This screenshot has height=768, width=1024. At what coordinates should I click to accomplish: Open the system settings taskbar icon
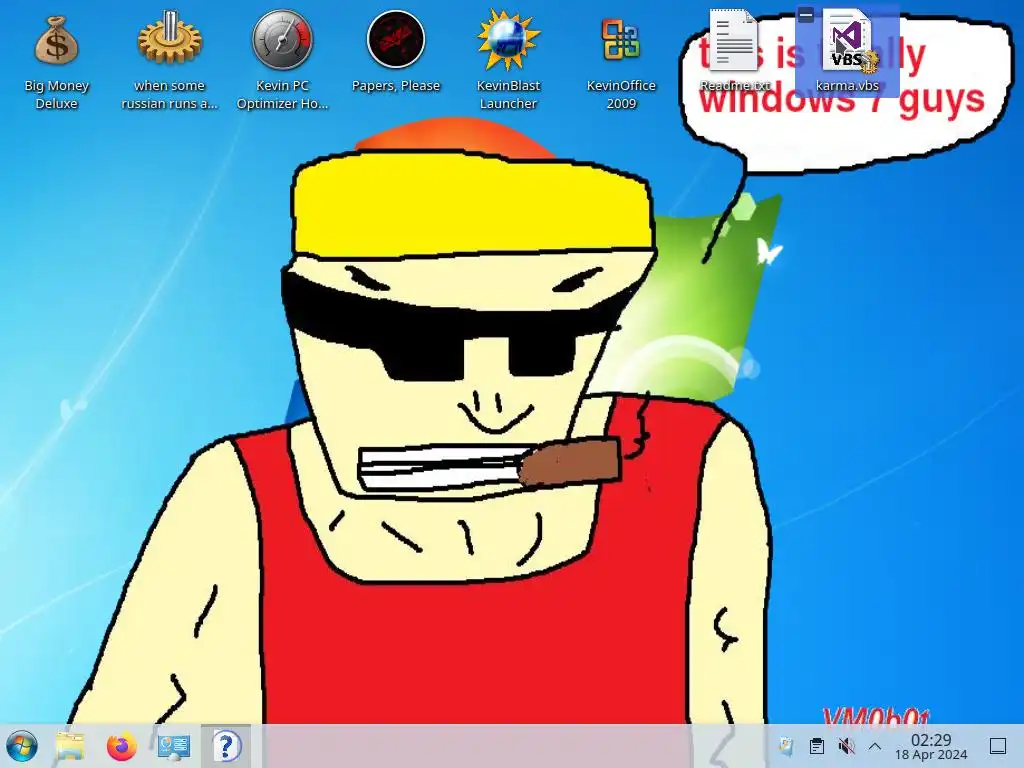coord(174,746)
